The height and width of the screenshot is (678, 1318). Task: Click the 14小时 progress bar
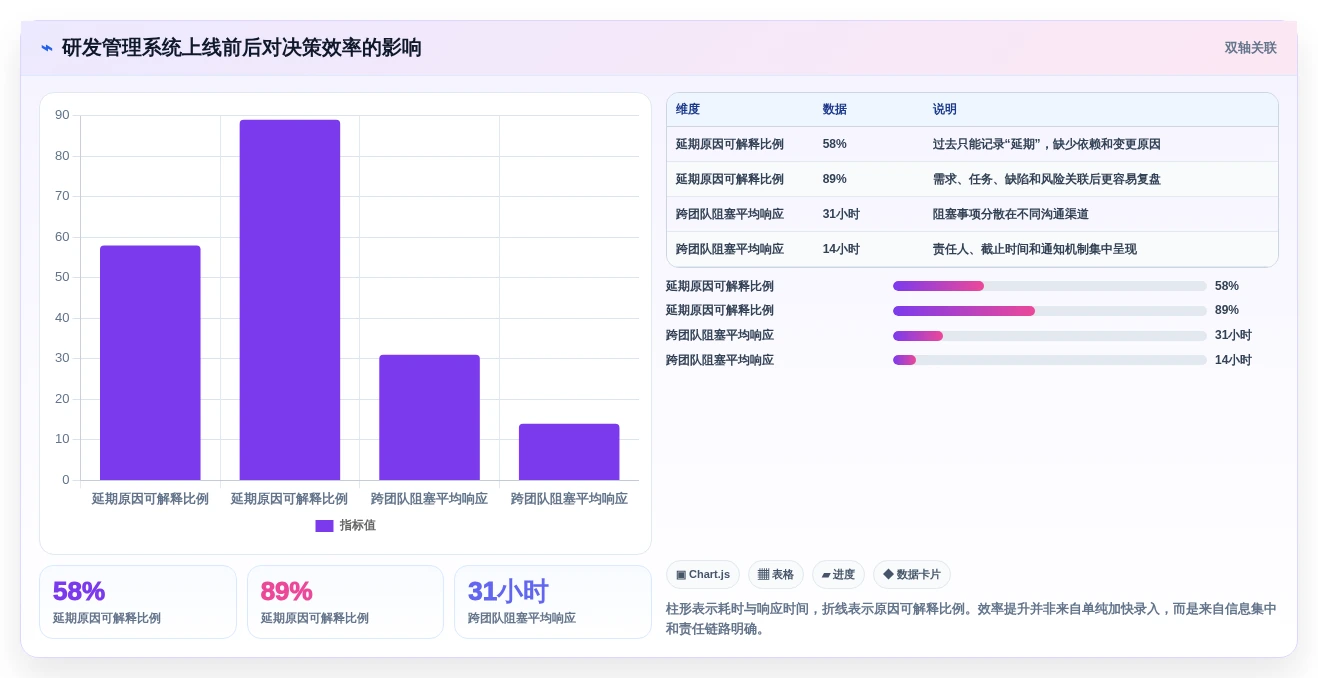pyautogui.click(x=1050, y=360)
